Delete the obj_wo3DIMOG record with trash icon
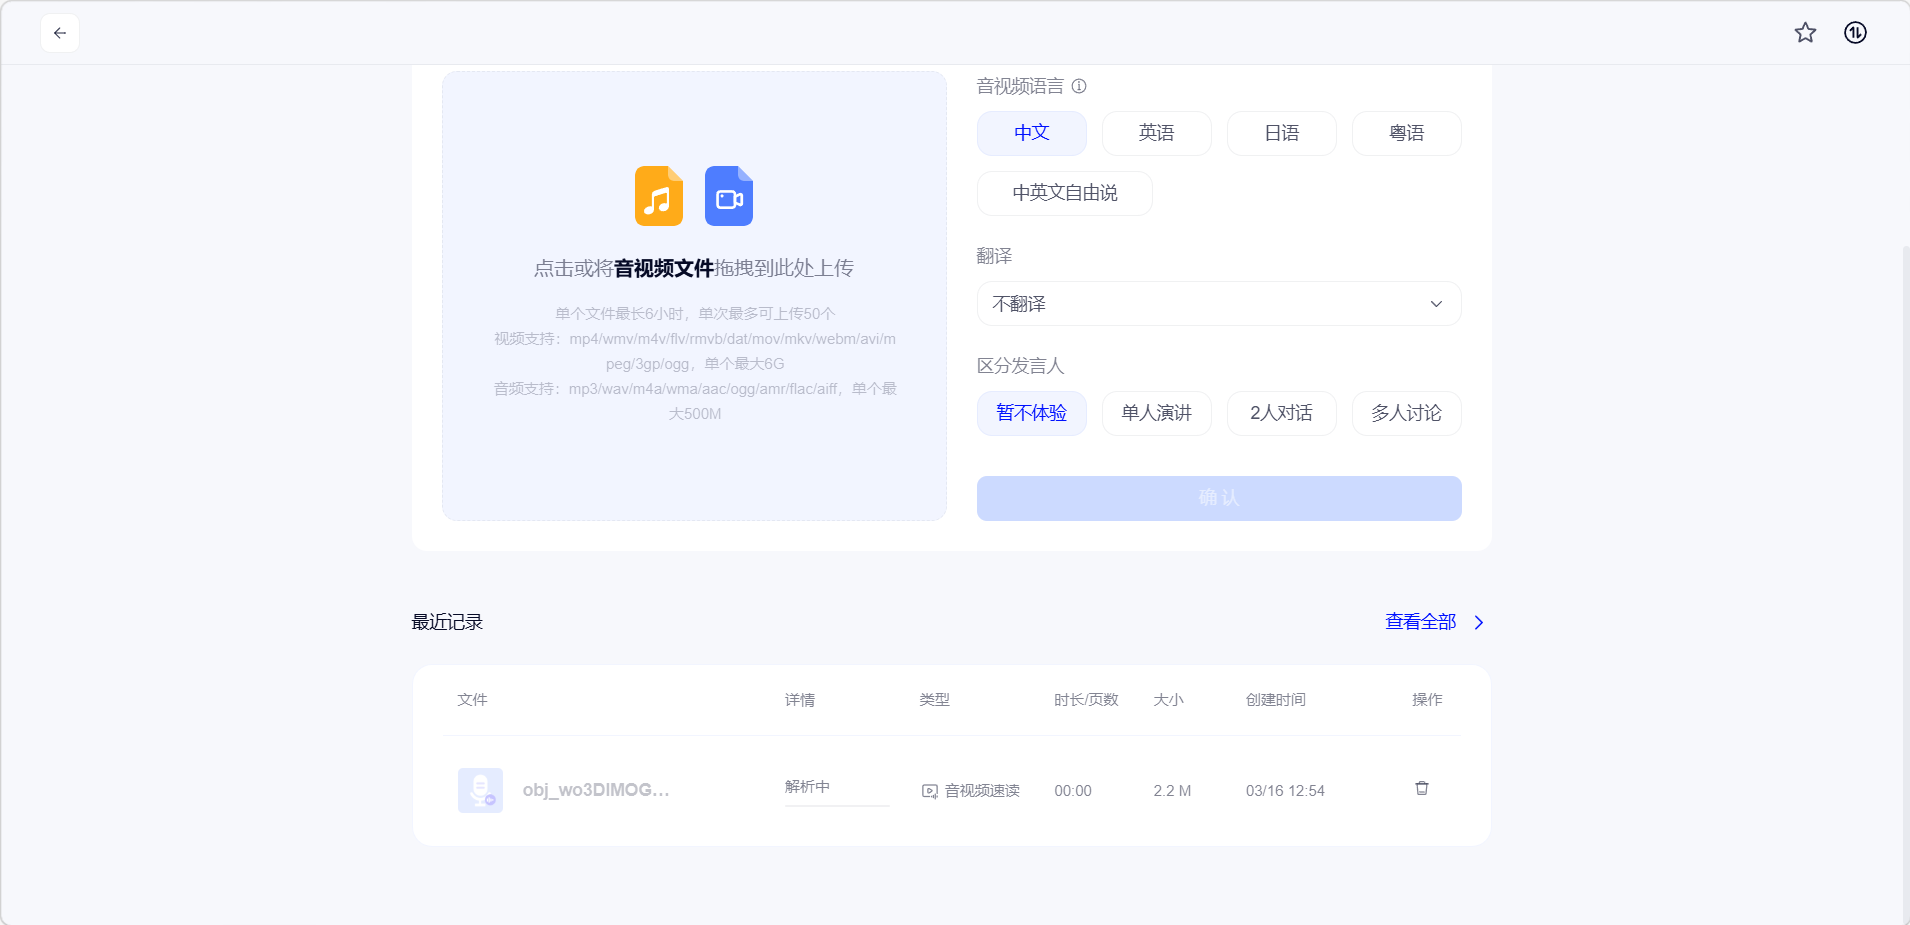Viewport: 1910px width, 925px height. (1421, 789)
